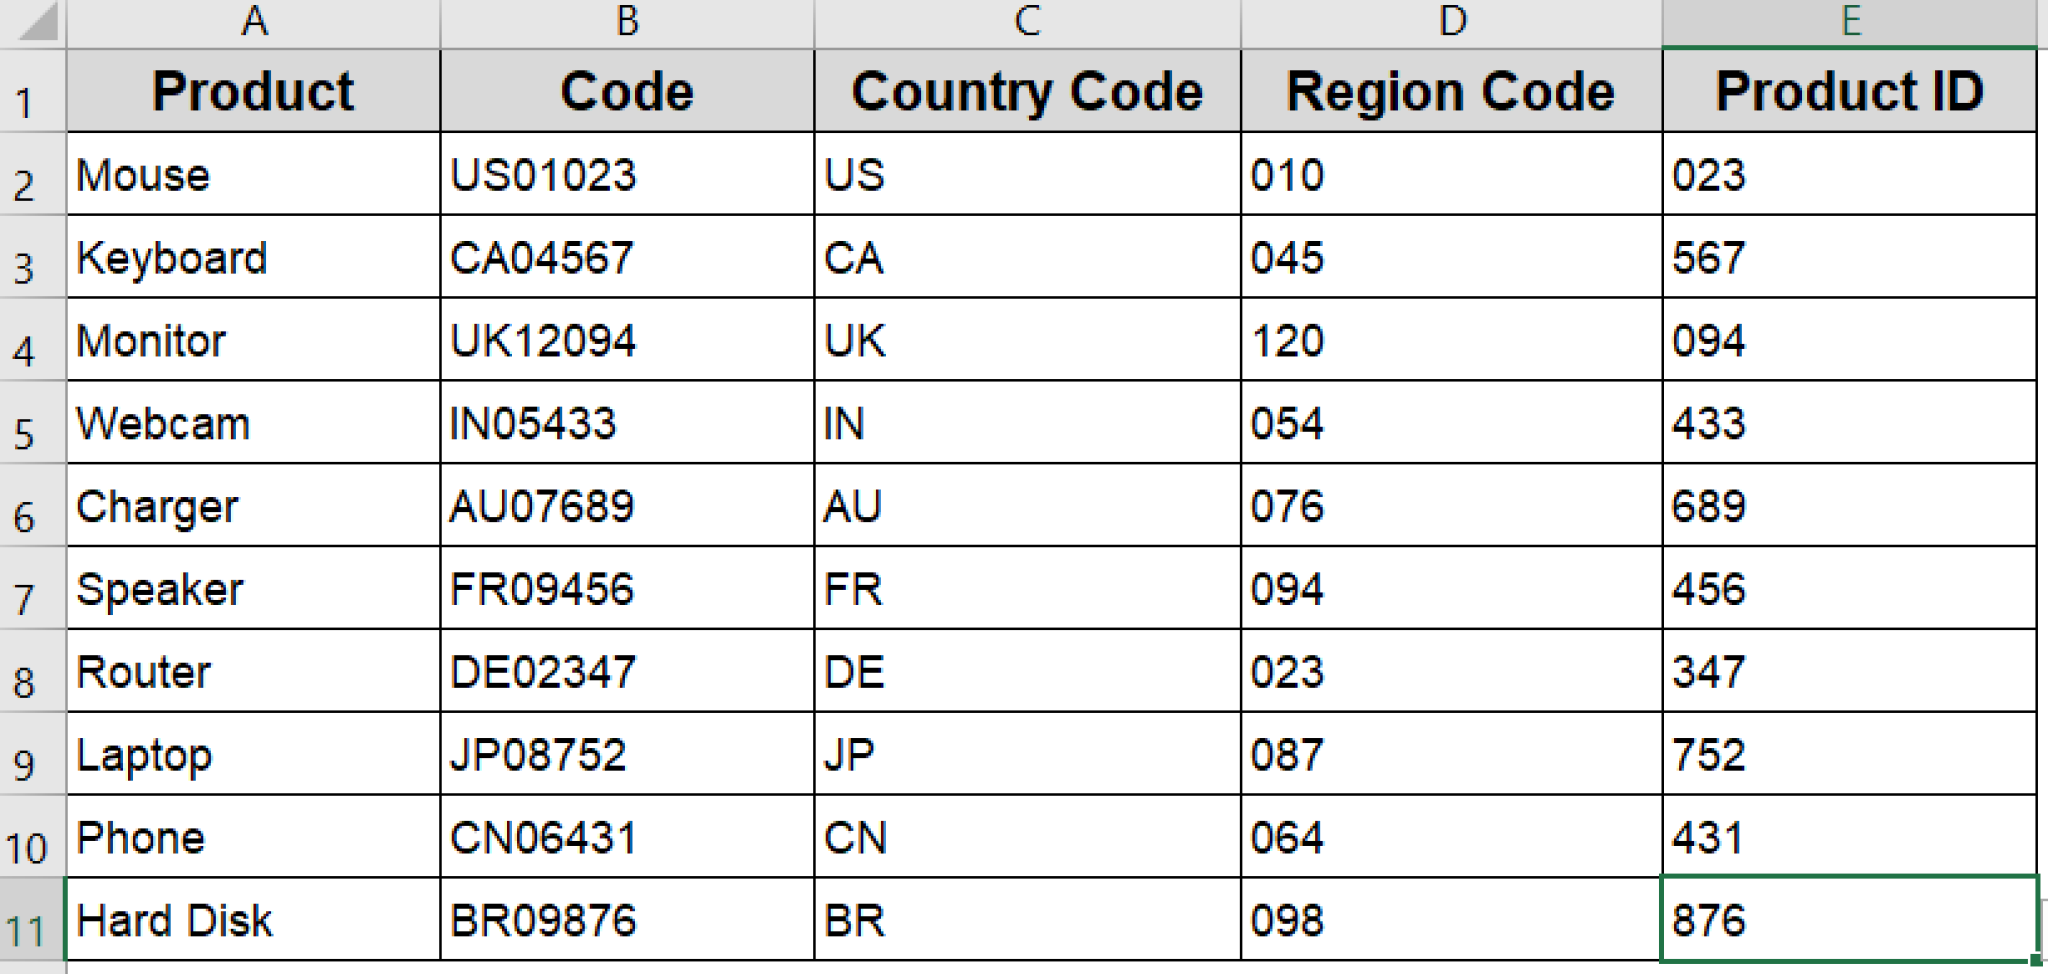Select the cell containing value 876
The image size is (2048, 974).
tap(1852, 919)
